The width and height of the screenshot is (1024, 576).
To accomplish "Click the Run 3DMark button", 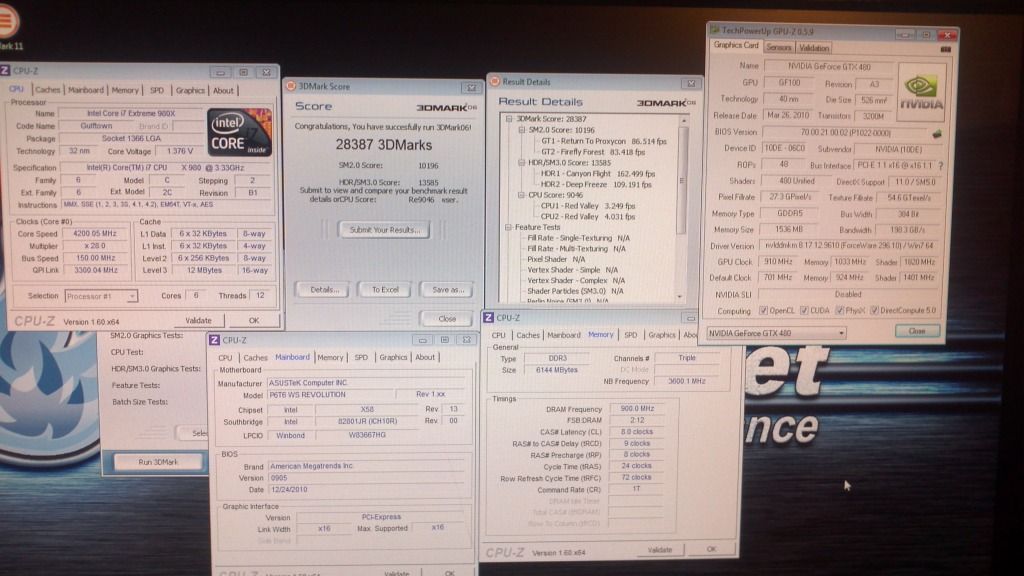I will [x=158, y=462].
